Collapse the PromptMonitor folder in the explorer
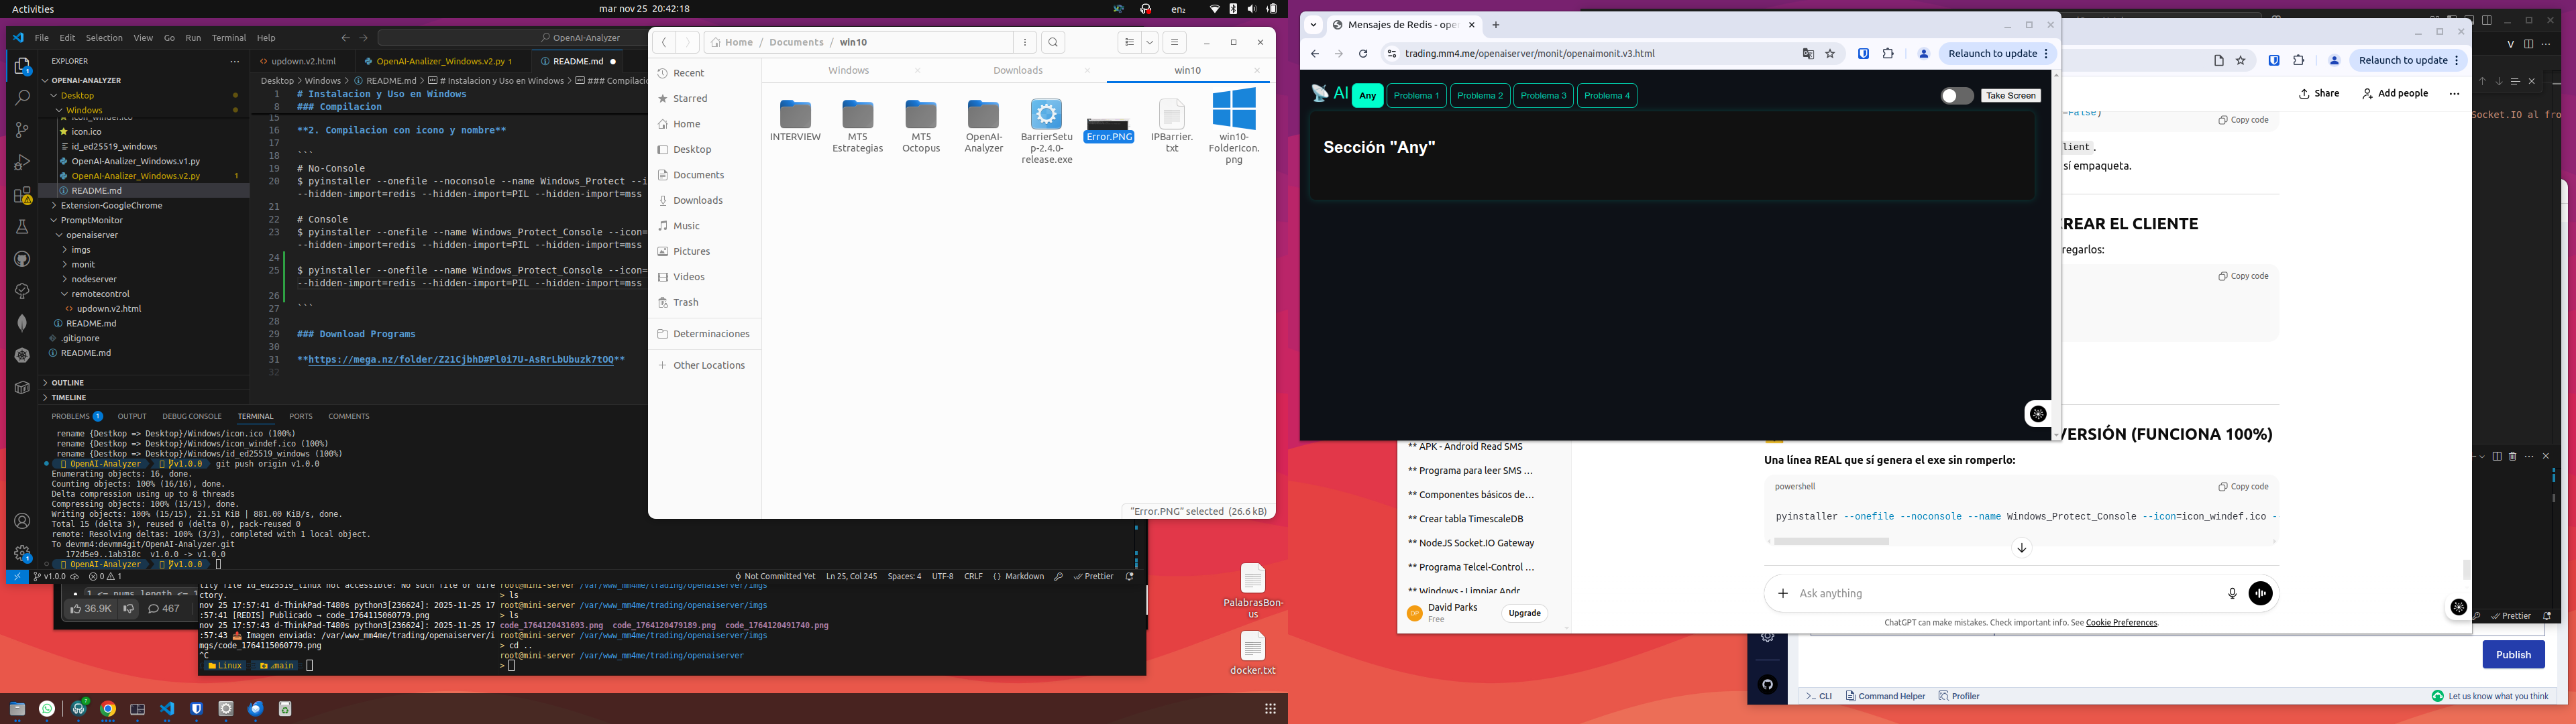This screenshot has height=724, width=2576. (91, 220)
